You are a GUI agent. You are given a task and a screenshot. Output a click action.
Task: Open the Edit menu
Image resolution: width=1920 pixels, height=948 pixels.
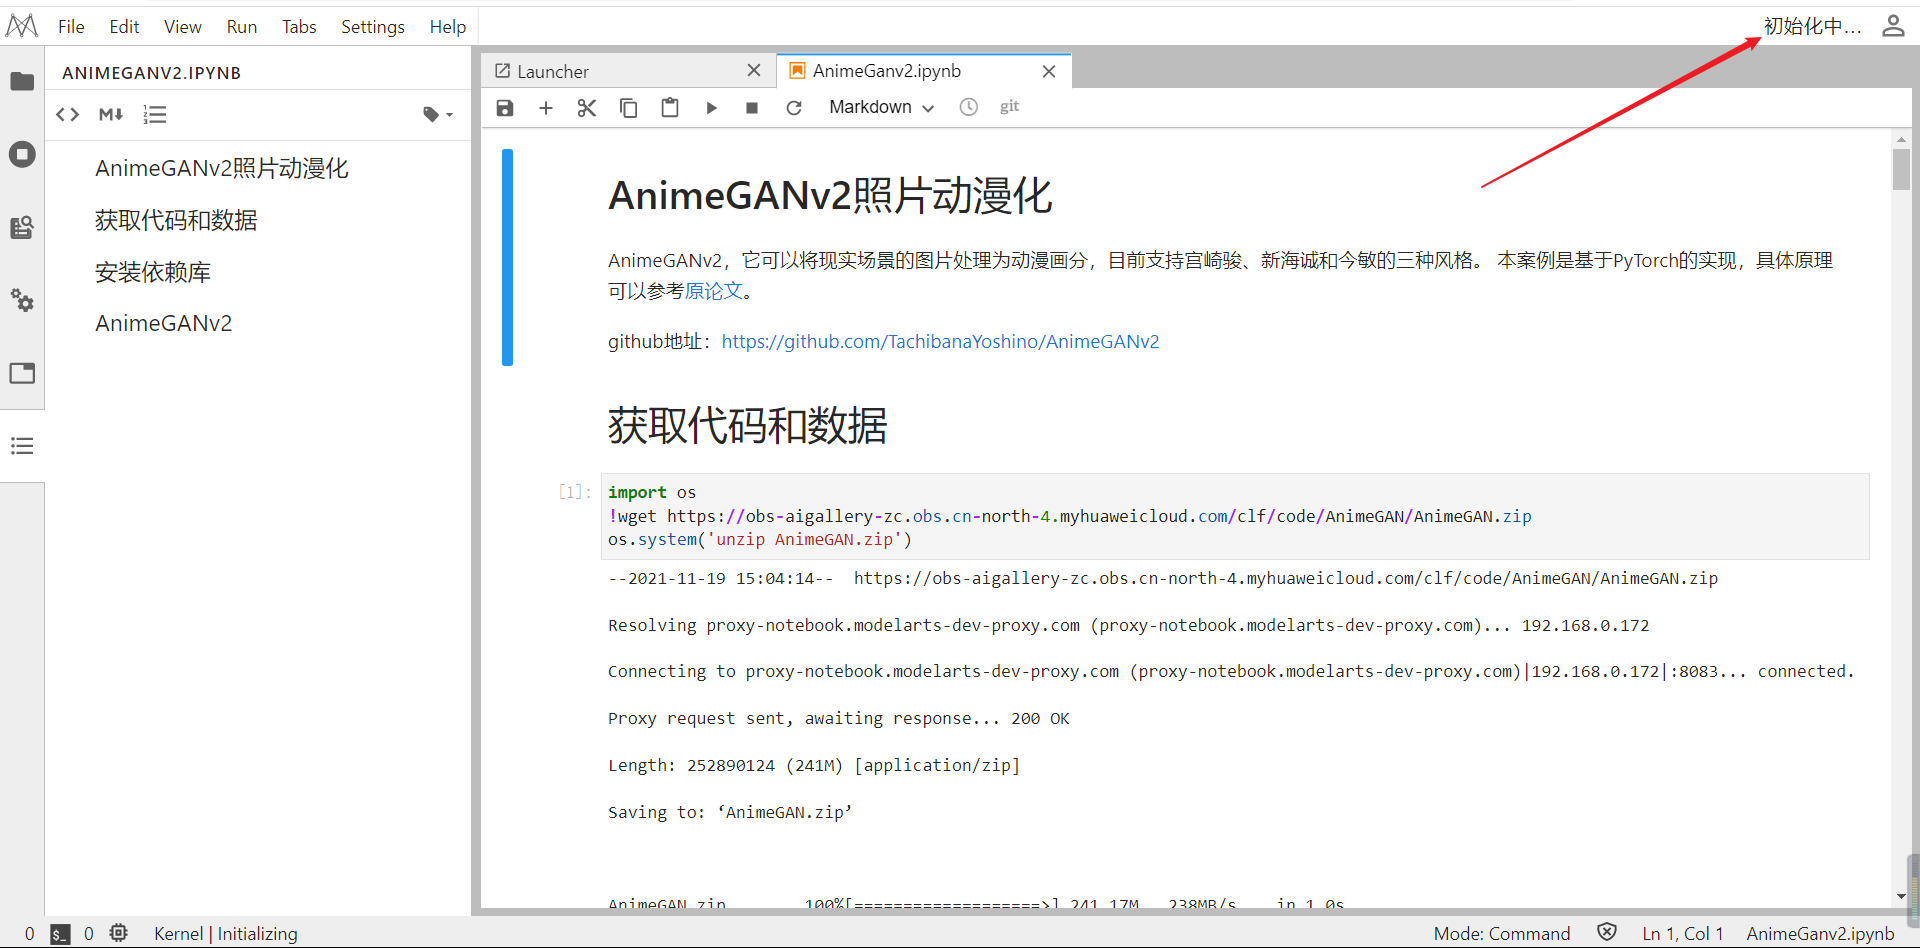click(x=124, y=27)
